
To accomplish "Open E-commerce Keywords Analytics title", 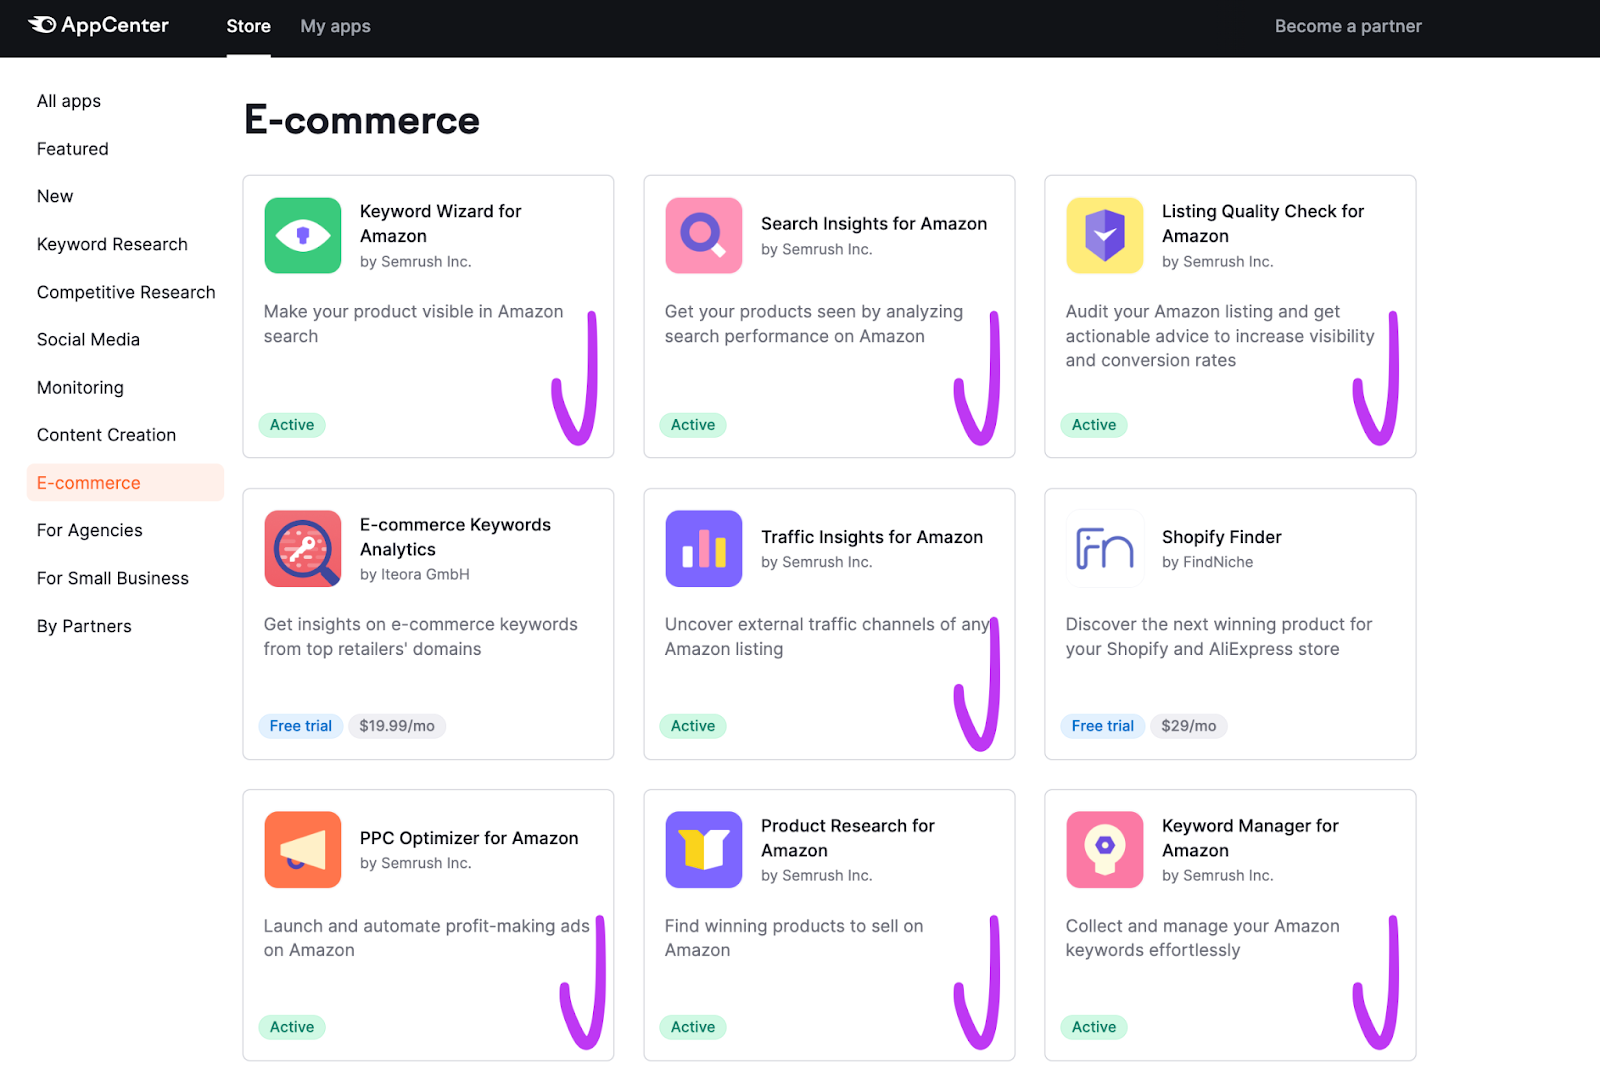I will pos(455,537).
